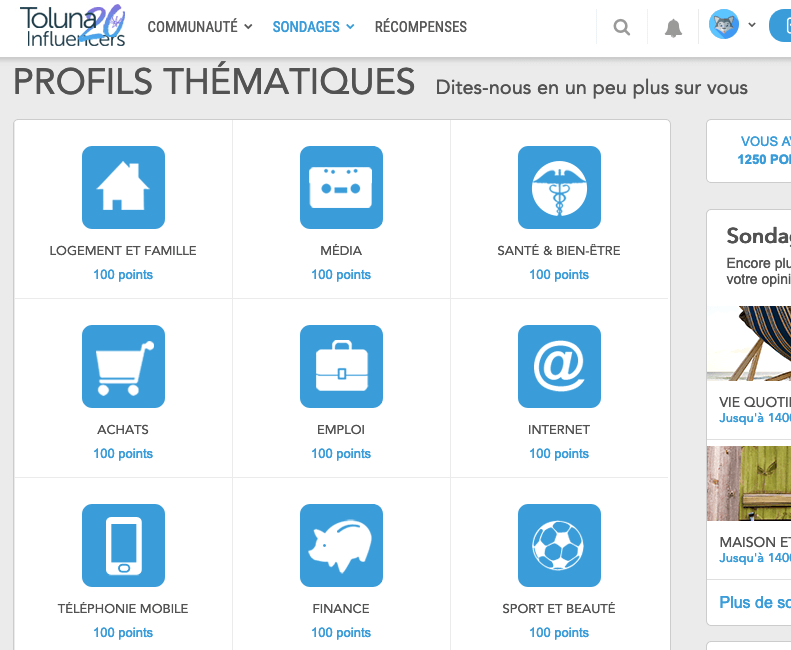Open the Sport et Beauté soccer ball icon
The width and height of the screenshot is (791, 650).
[x=559, y=545]
